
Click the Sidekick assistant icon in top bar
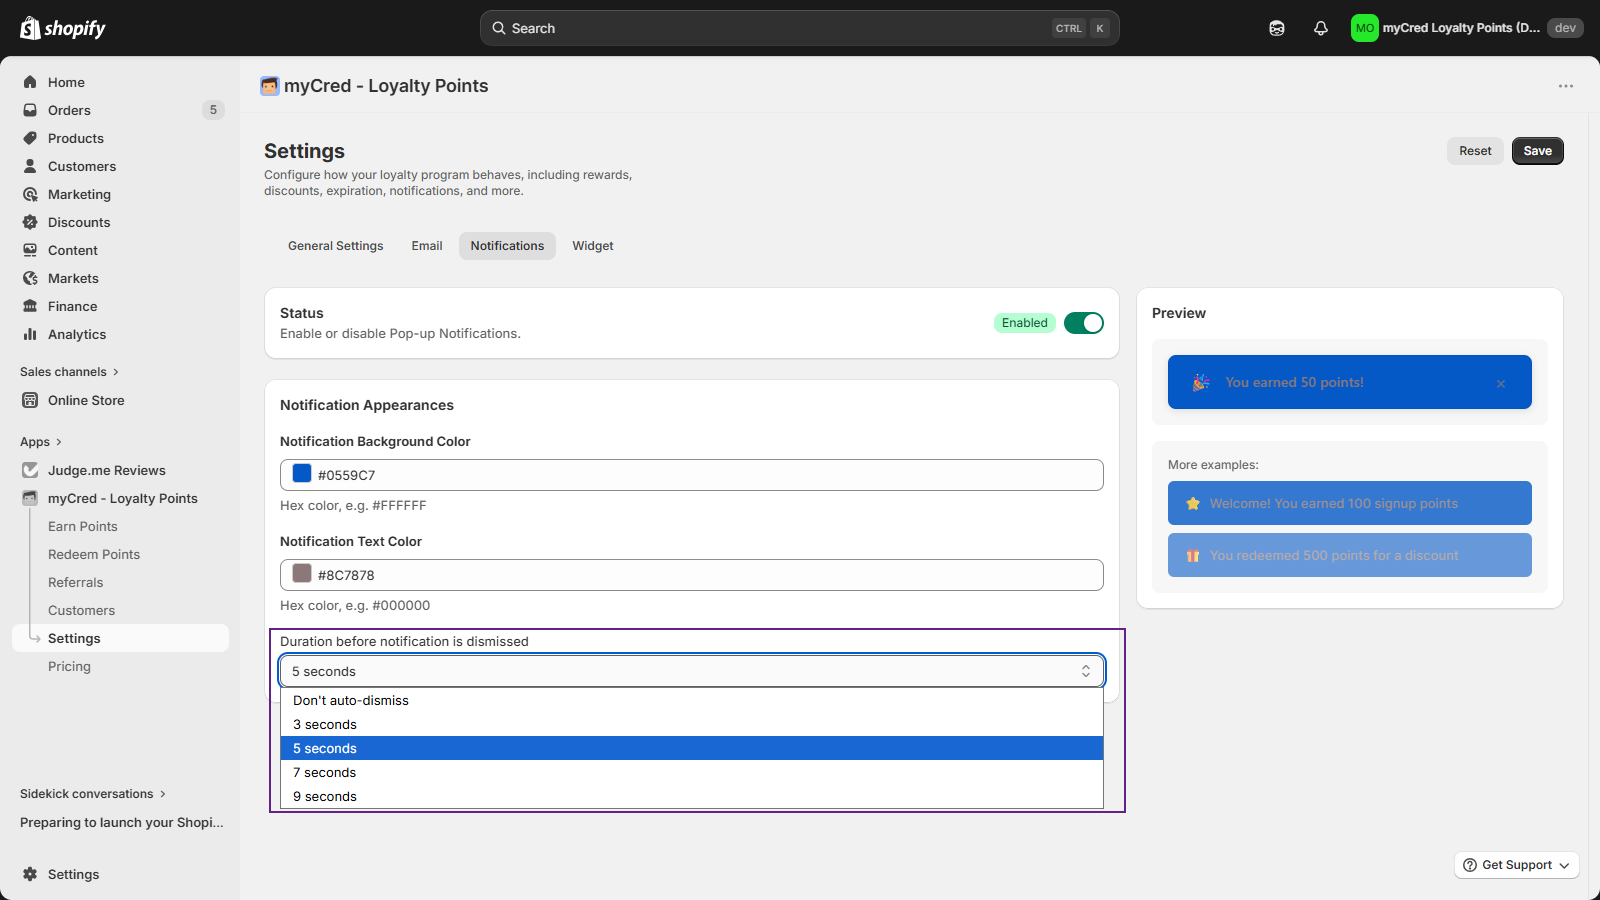coord(1276,28)
